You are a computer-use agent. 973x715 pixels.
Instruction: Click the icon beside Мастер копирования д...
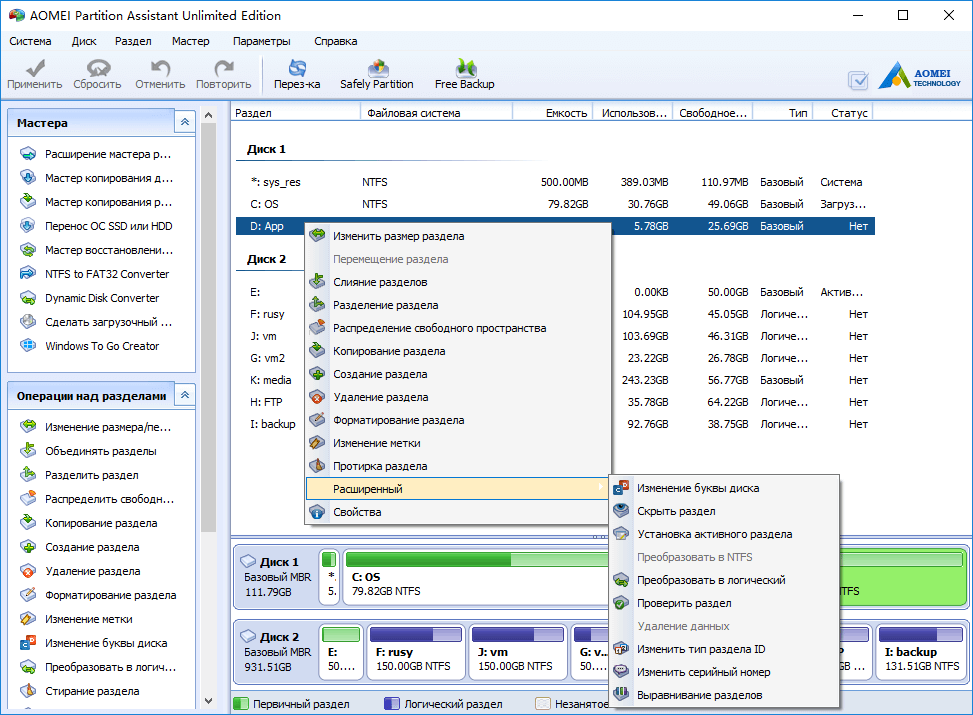[28, 178]
